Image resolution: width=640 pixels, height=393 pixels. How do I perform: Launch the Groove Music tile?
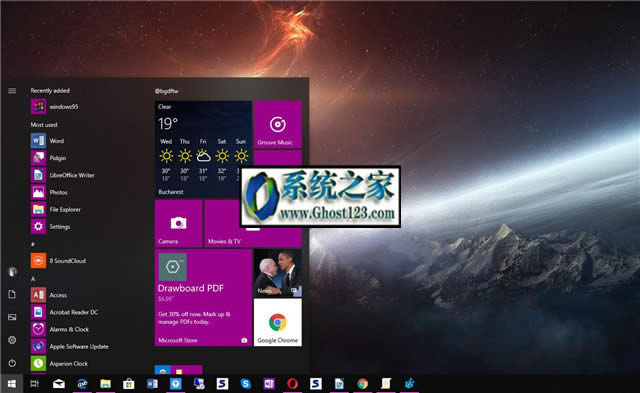pyautogui.click(x=278, y=124)
